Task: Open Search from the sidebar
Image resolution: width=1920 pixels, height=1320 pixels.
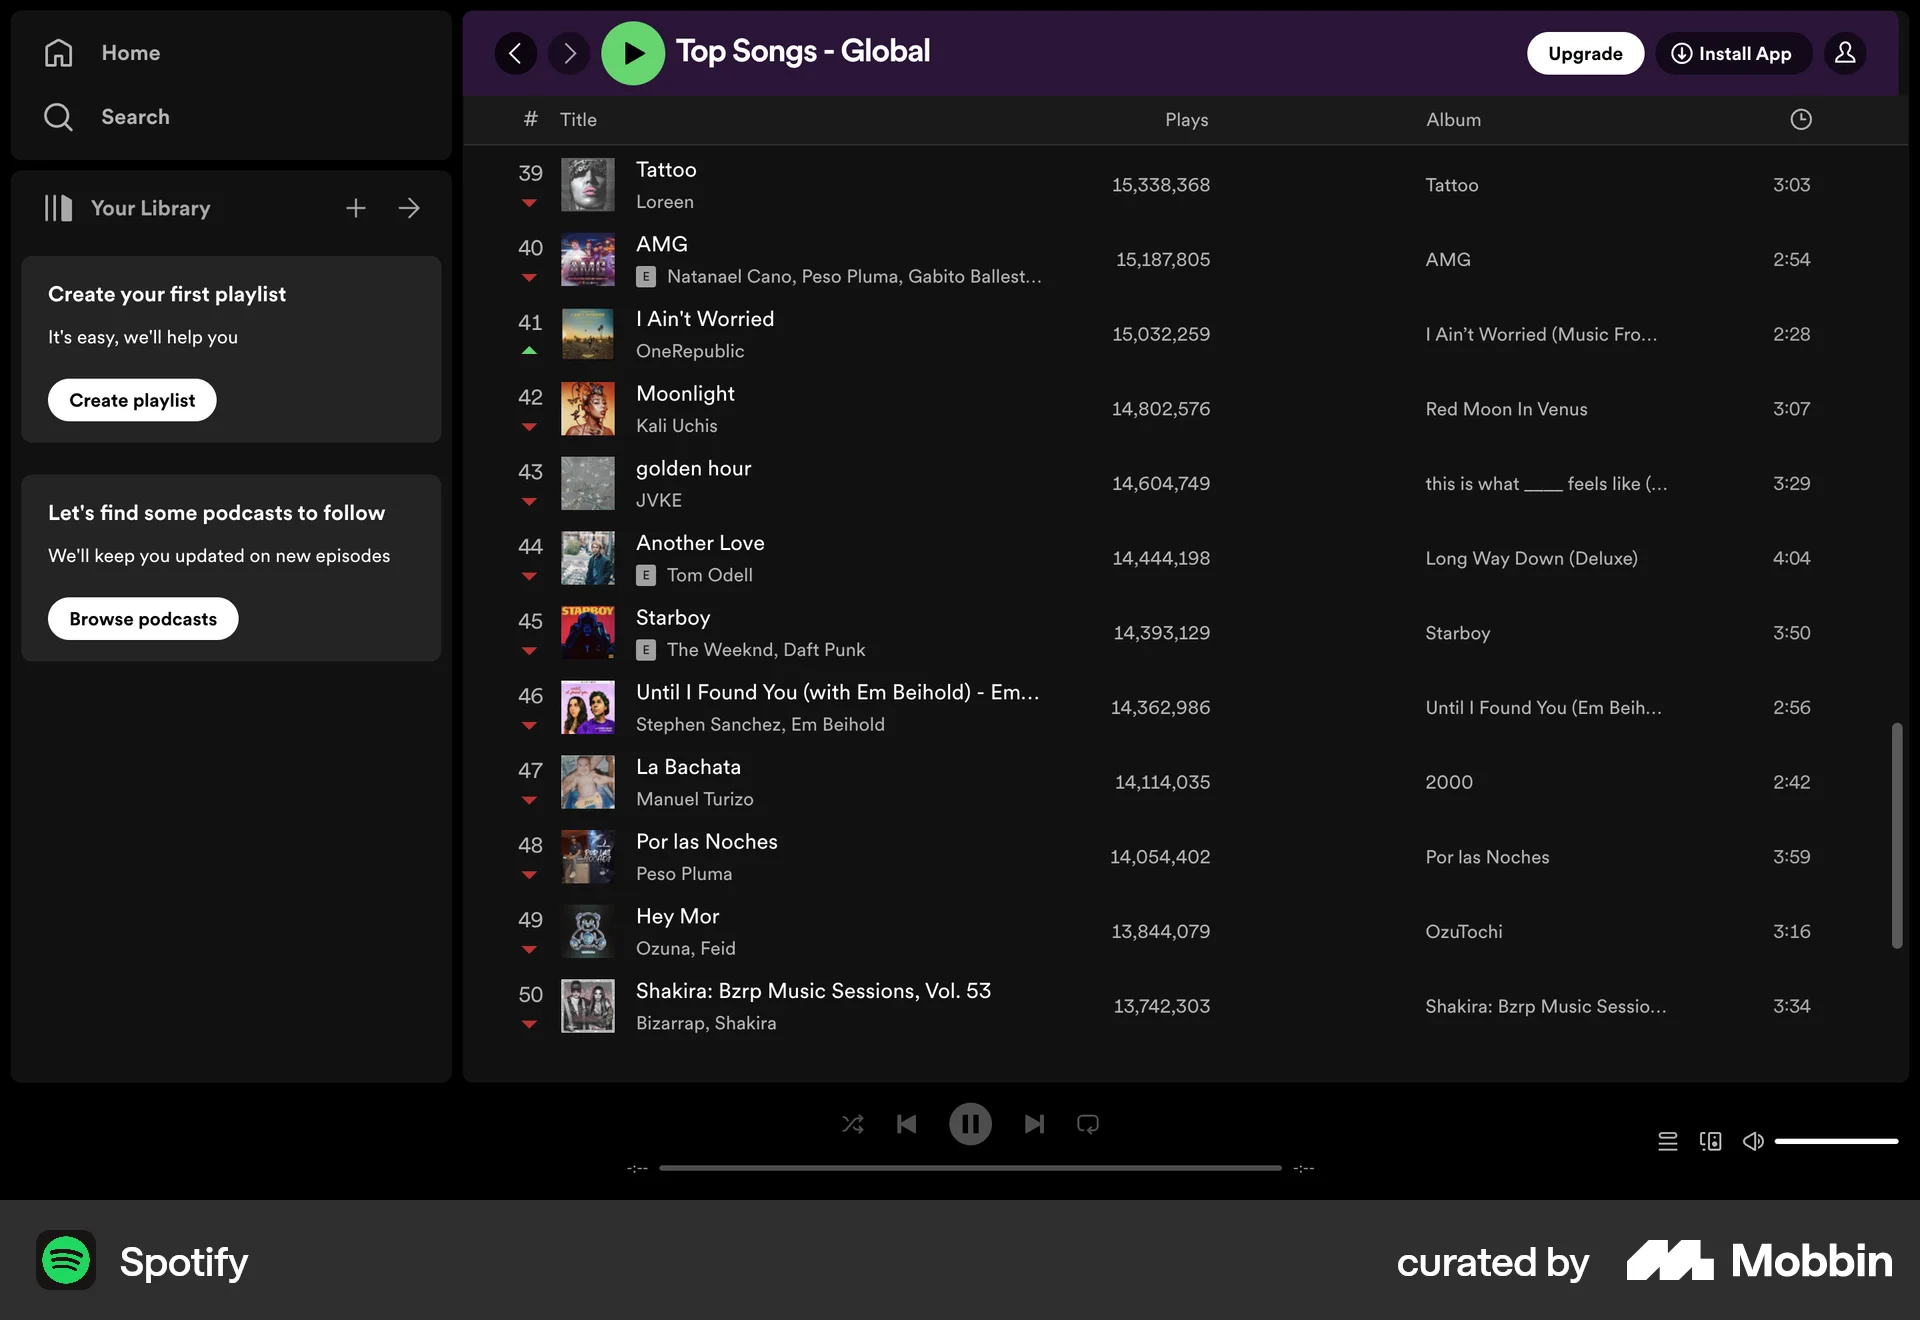Action: (x=136, y=117)
